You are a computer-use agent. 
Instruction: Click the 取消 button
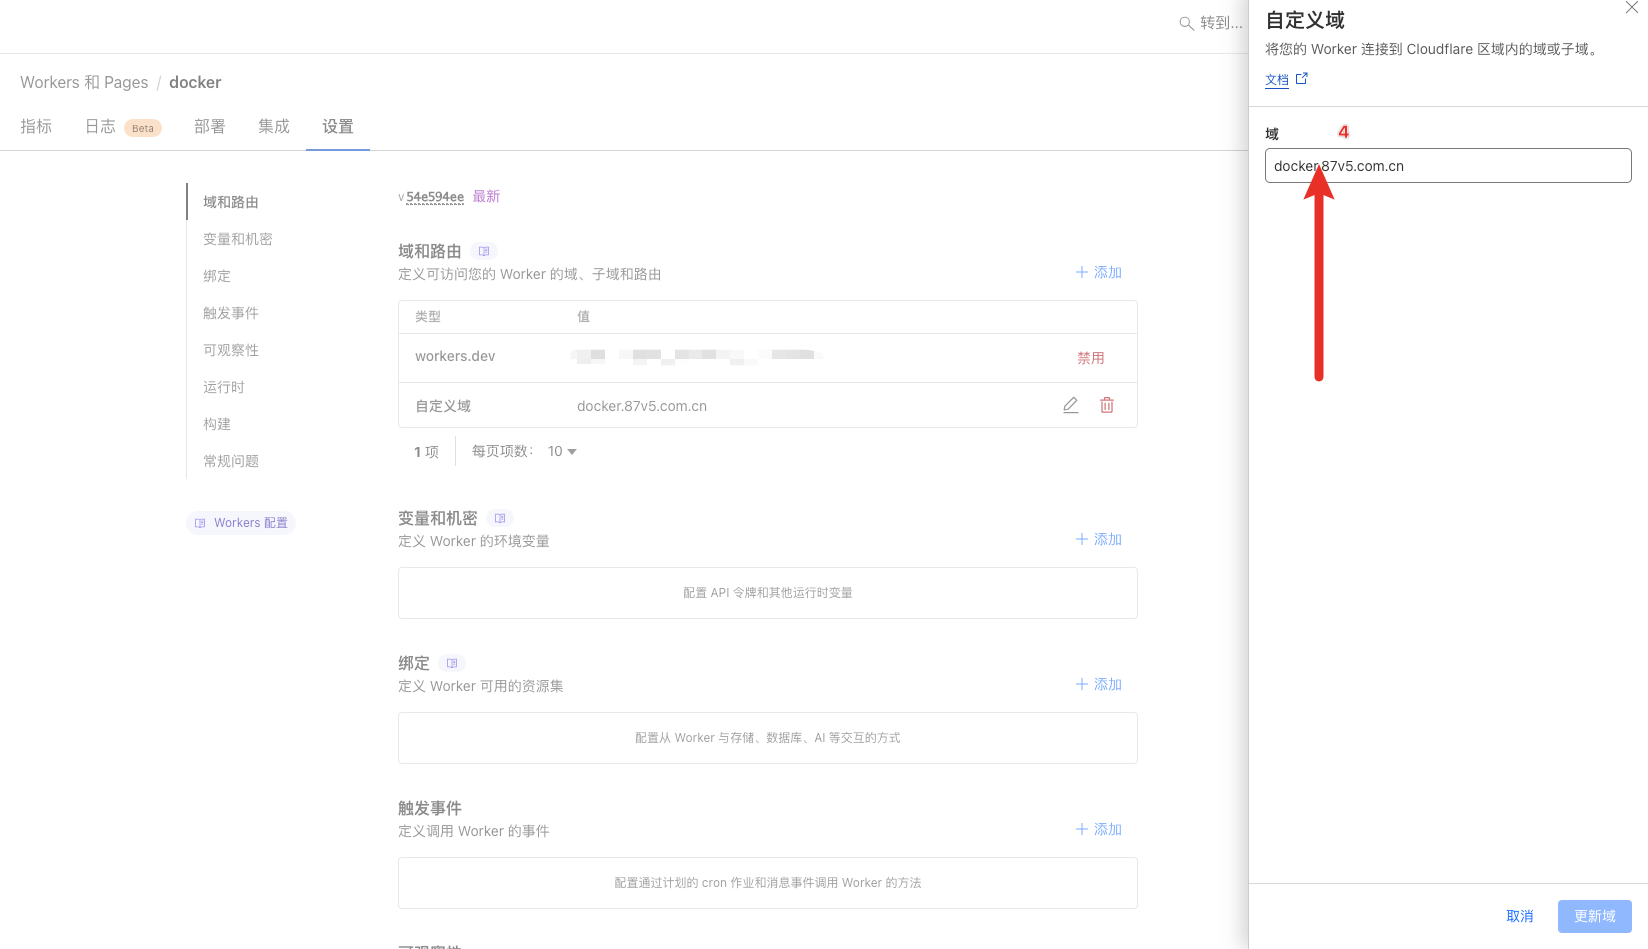[1520, 916]
